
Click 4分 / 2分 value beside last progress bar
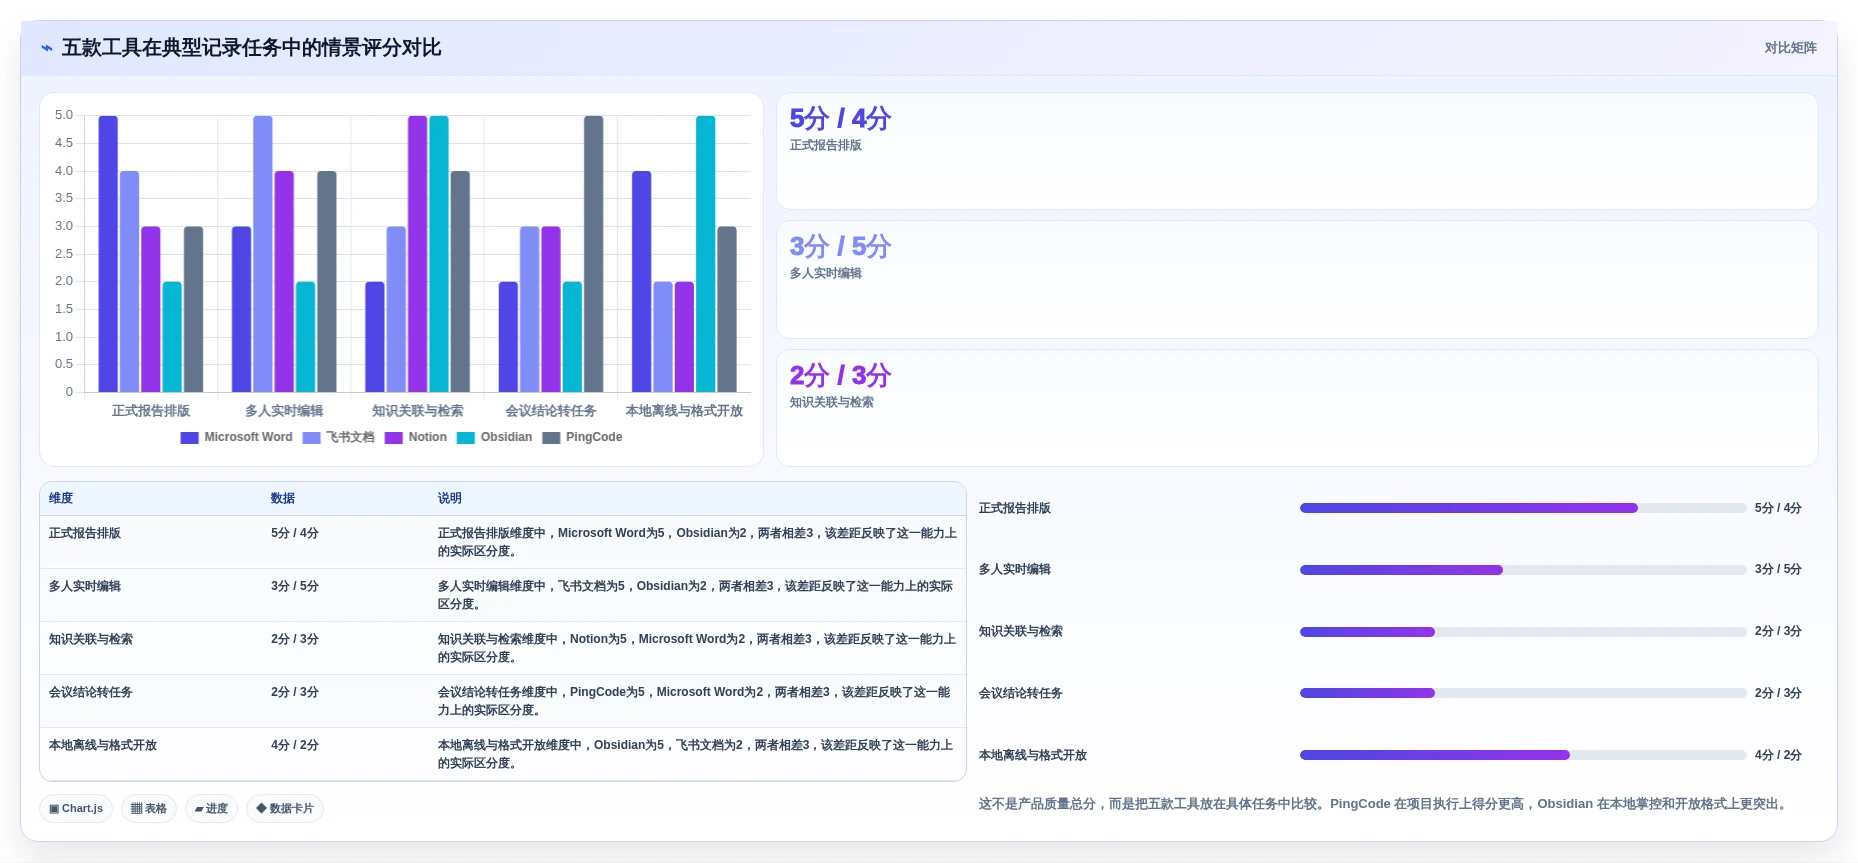pos(1778,755)
